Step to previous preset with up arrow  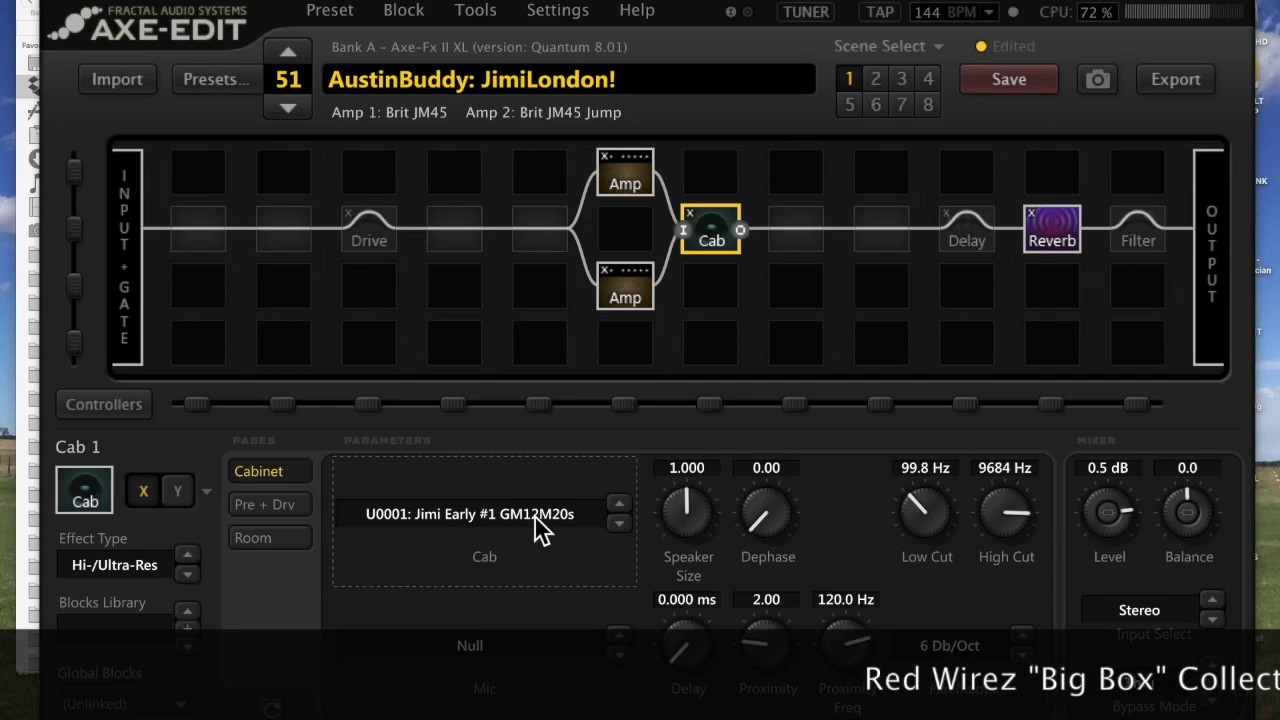pos(288,52)
